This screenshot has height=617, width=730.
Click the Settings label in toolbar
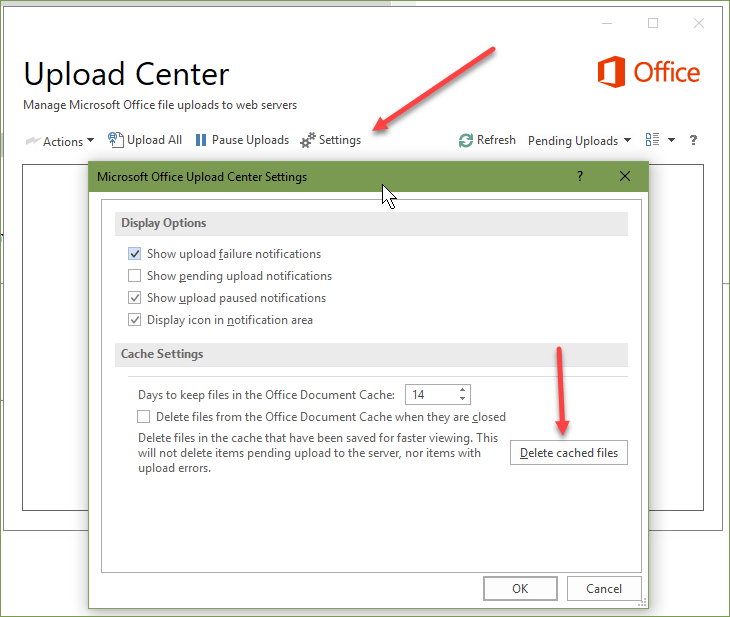(340, 140)
